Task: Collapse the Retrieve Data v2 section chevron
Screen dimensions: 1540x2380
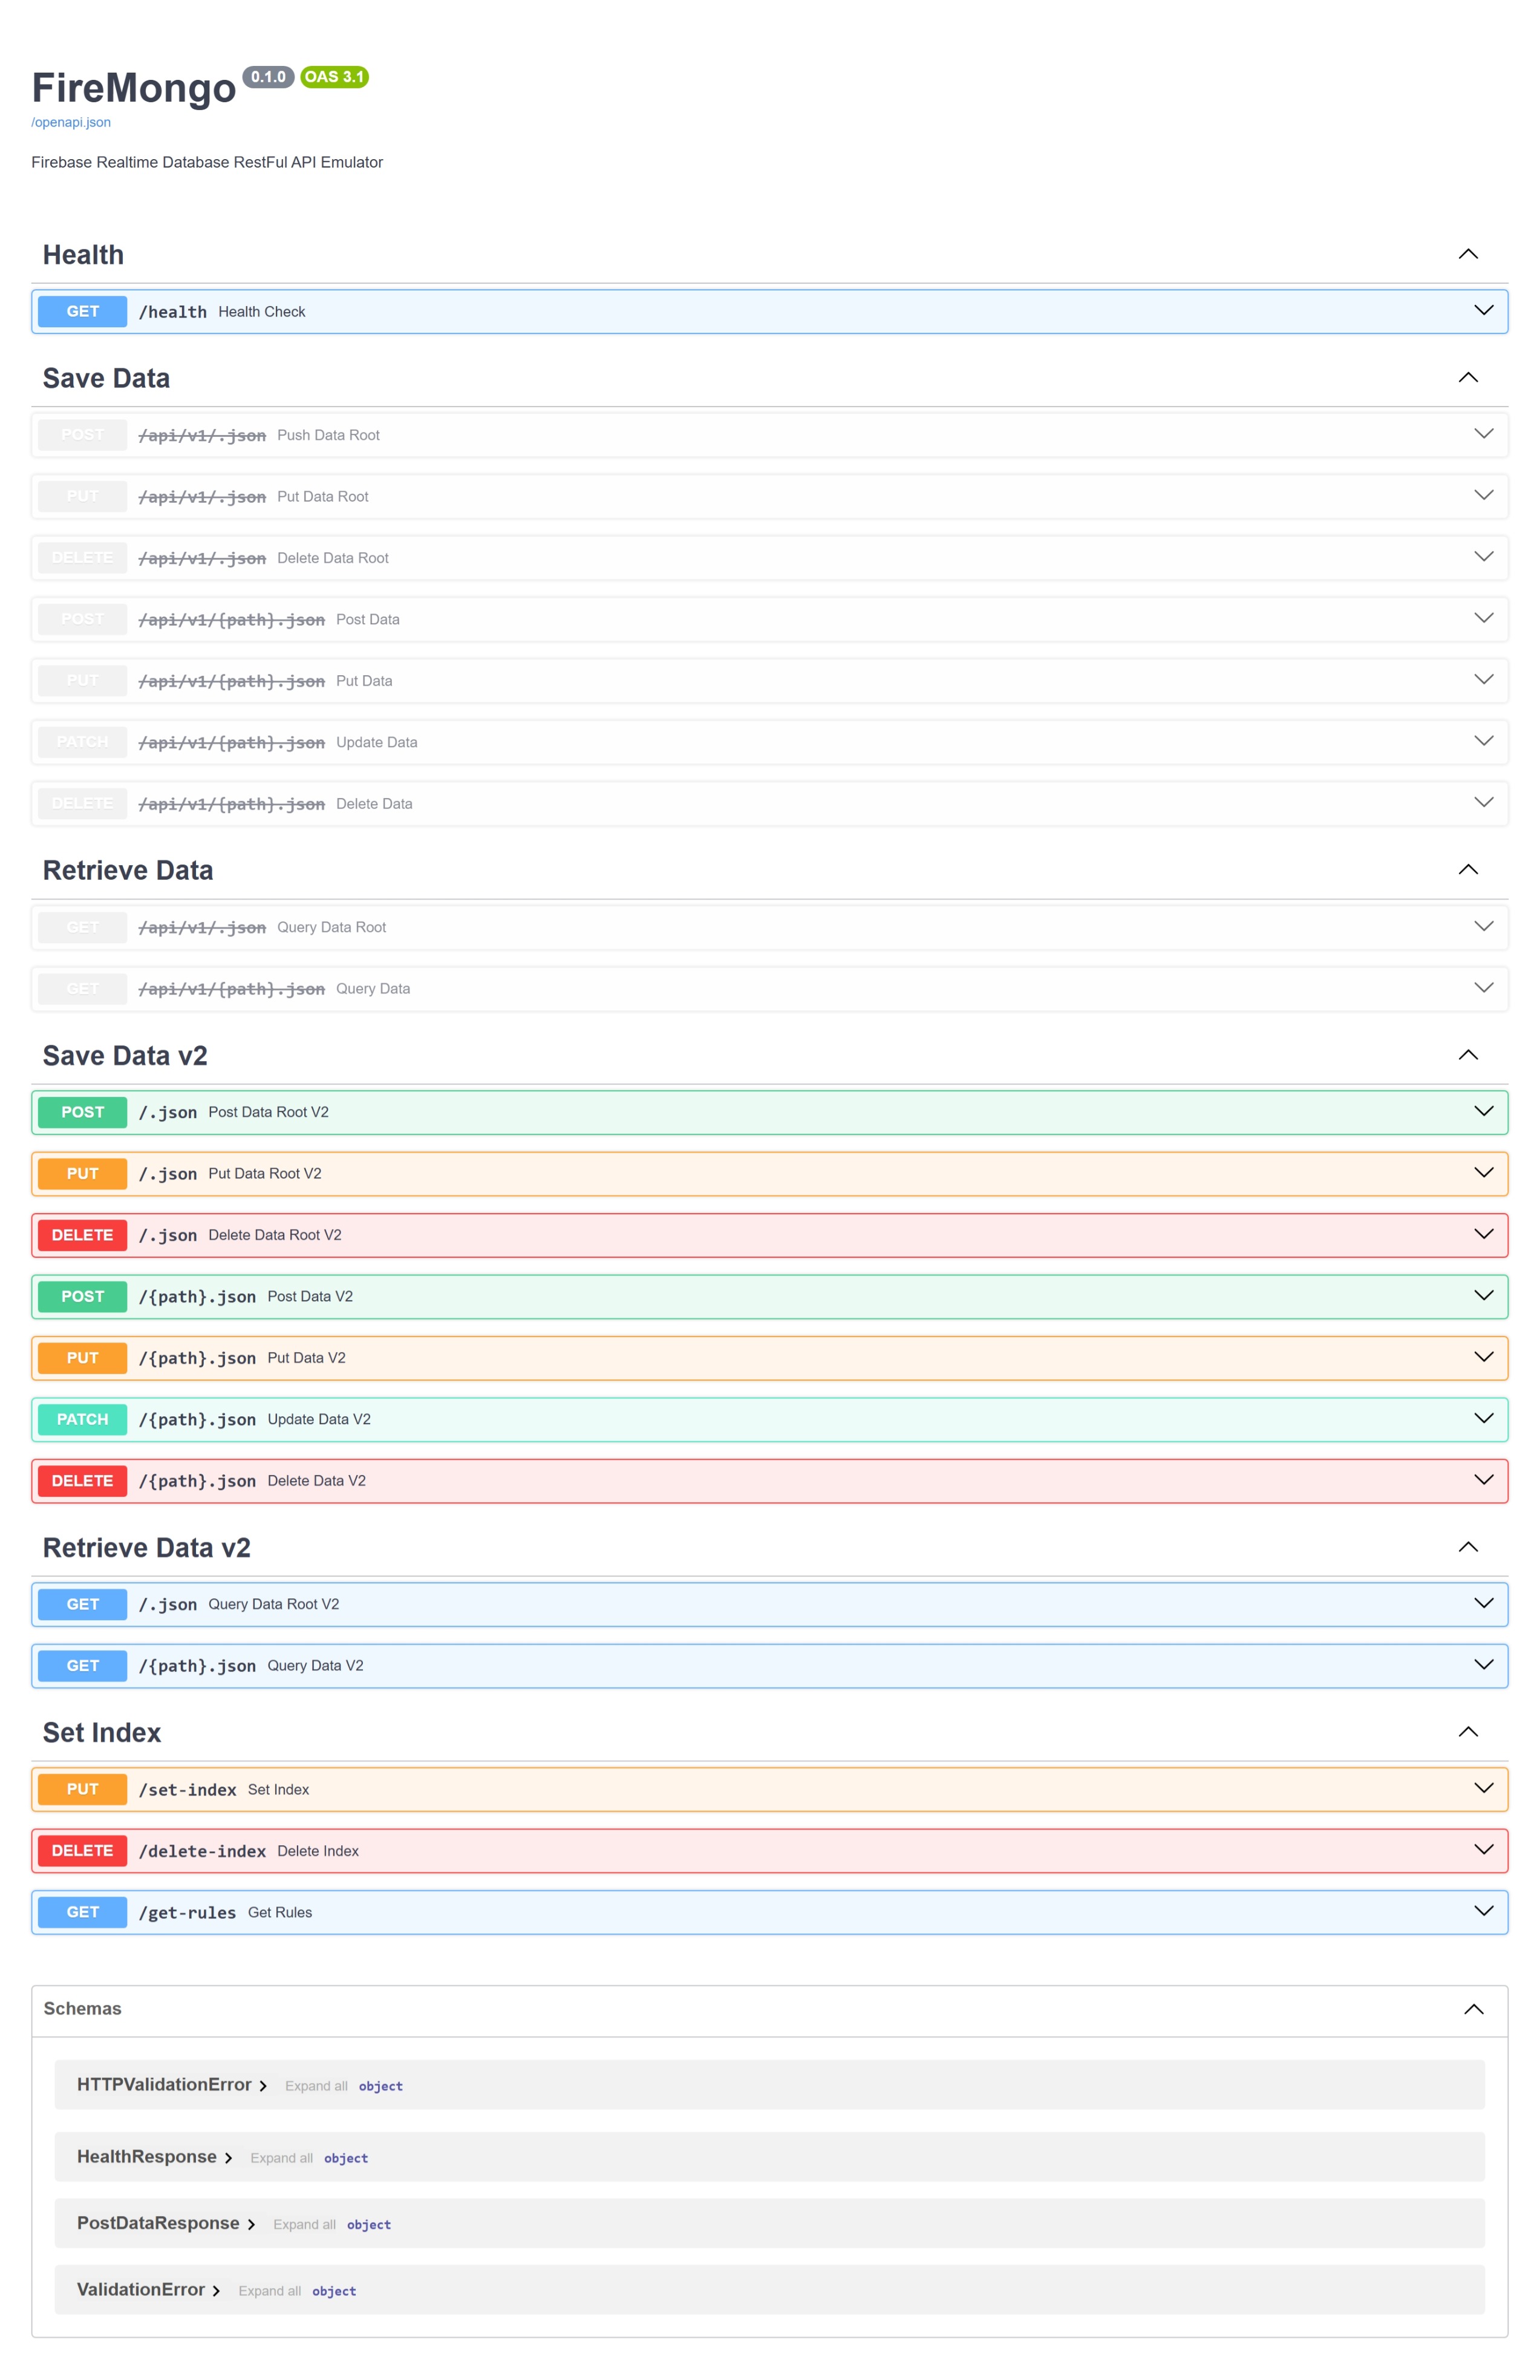Action: pyautogui.click(x=1468, y=1547)
